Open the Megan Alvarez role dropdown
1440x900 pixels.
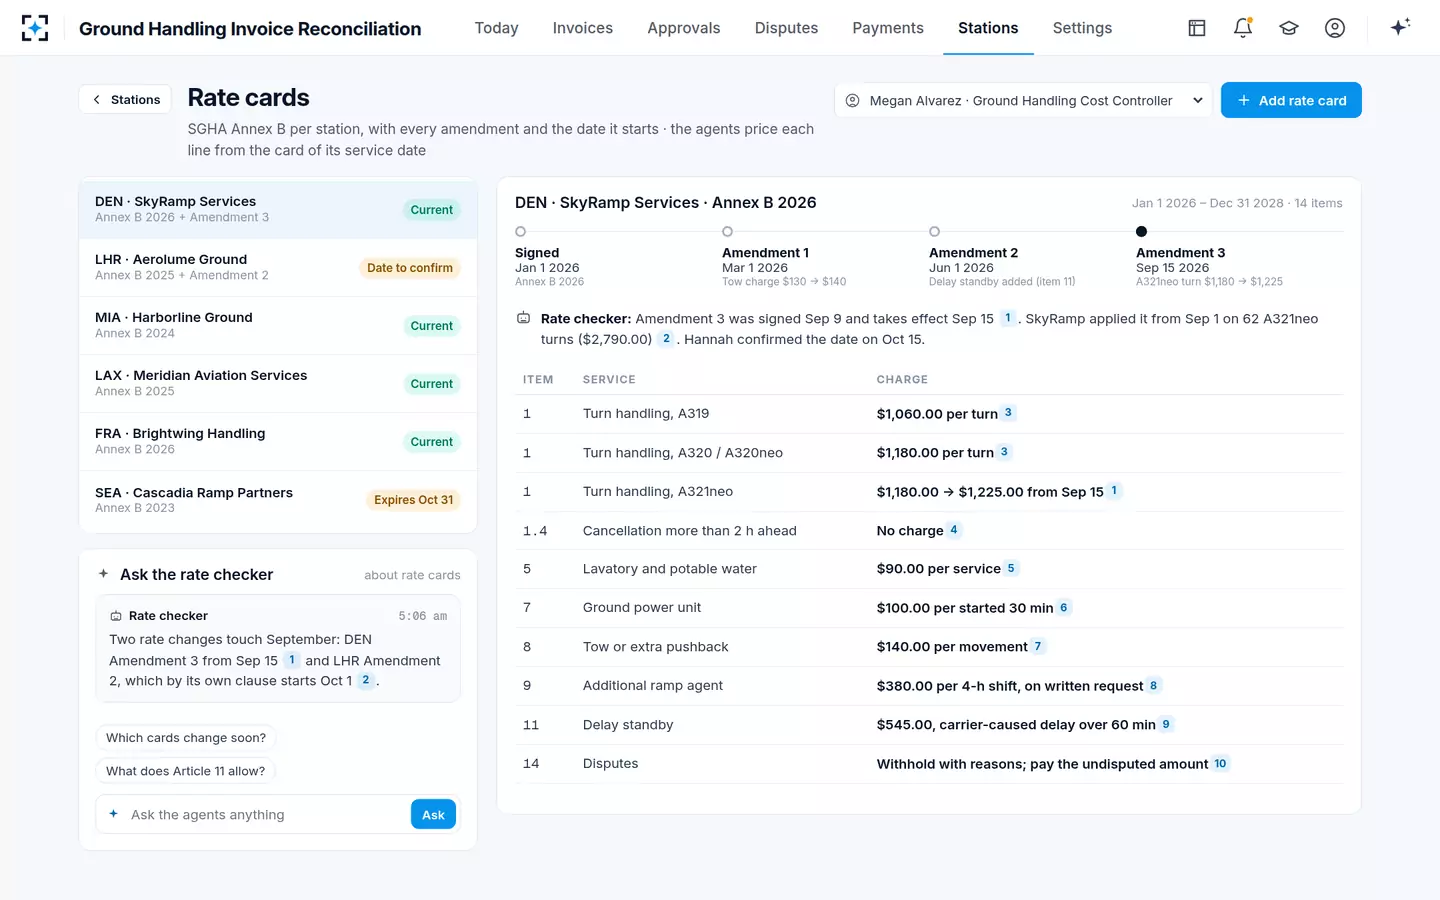[1023, 100]
